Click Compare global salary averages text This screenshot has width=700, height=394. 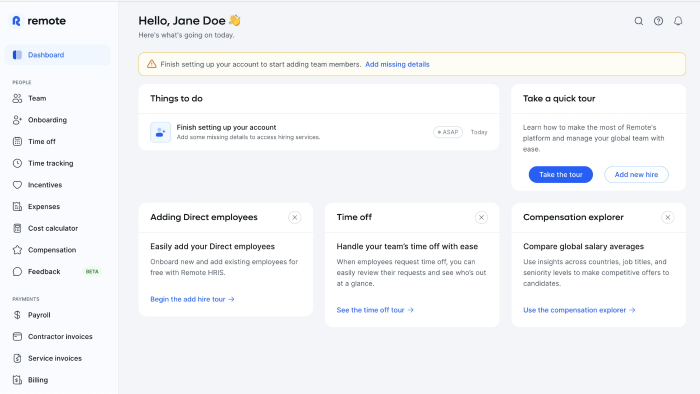[583, 246]
